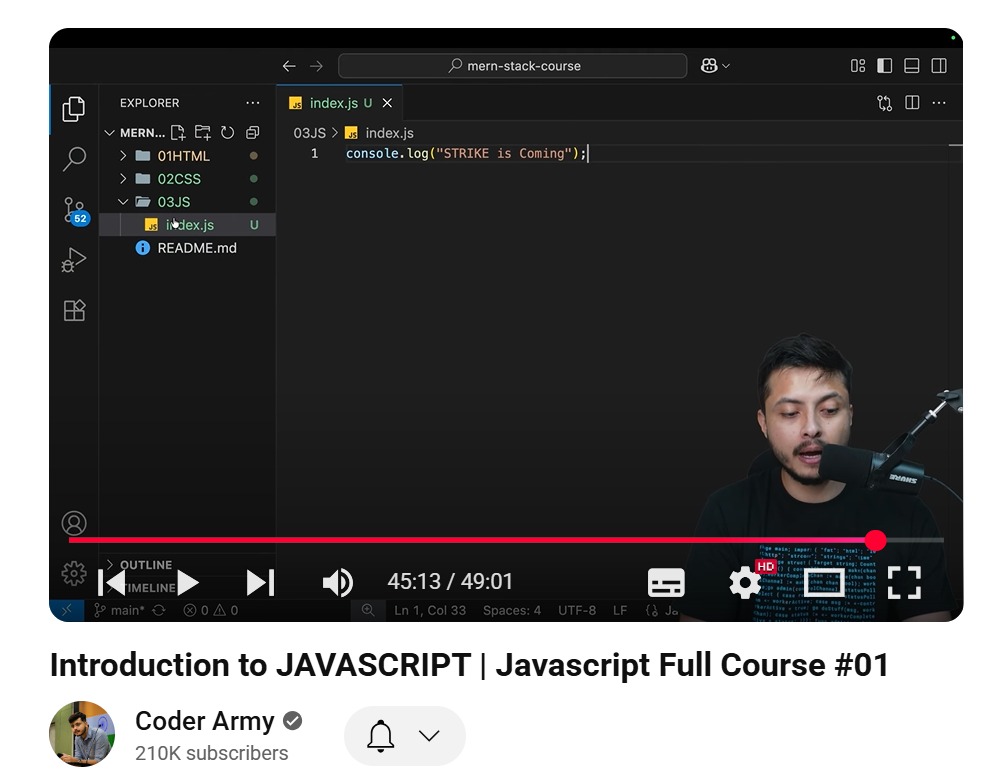The height and width of the screenshot is (782, 1007).
Task: Click the New Folder icon in Explorer header
Action: [203, 133]
